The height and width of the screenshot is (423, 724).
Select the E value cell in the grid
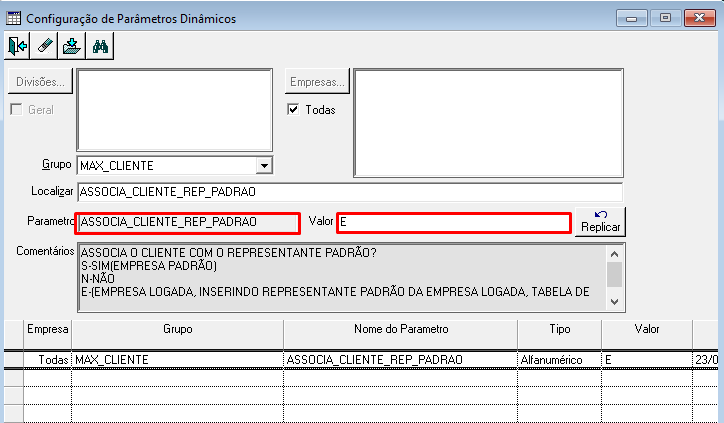tap(647, 360)
